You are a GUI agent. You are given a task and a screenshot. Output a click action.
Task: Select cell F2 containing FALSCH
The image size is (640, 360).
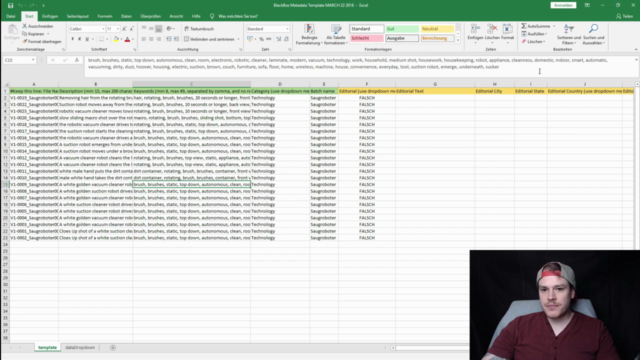367,98
